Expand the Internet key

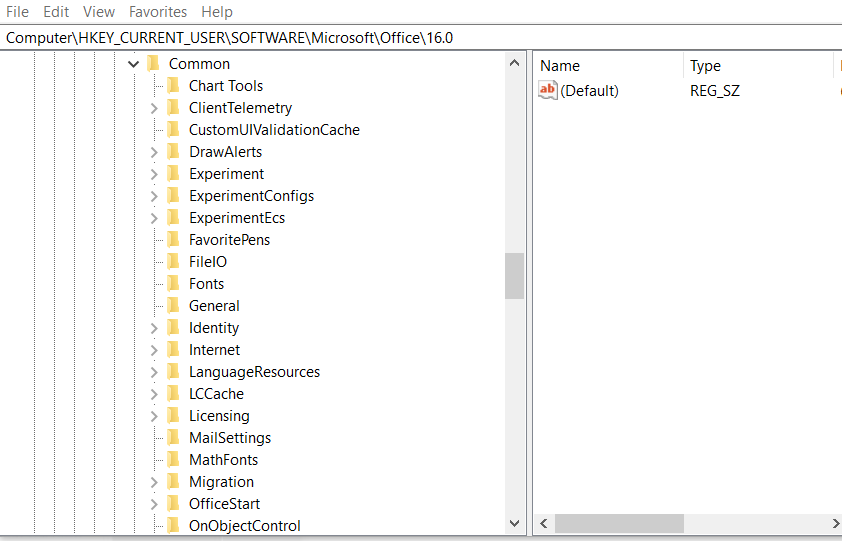(154, 350)
